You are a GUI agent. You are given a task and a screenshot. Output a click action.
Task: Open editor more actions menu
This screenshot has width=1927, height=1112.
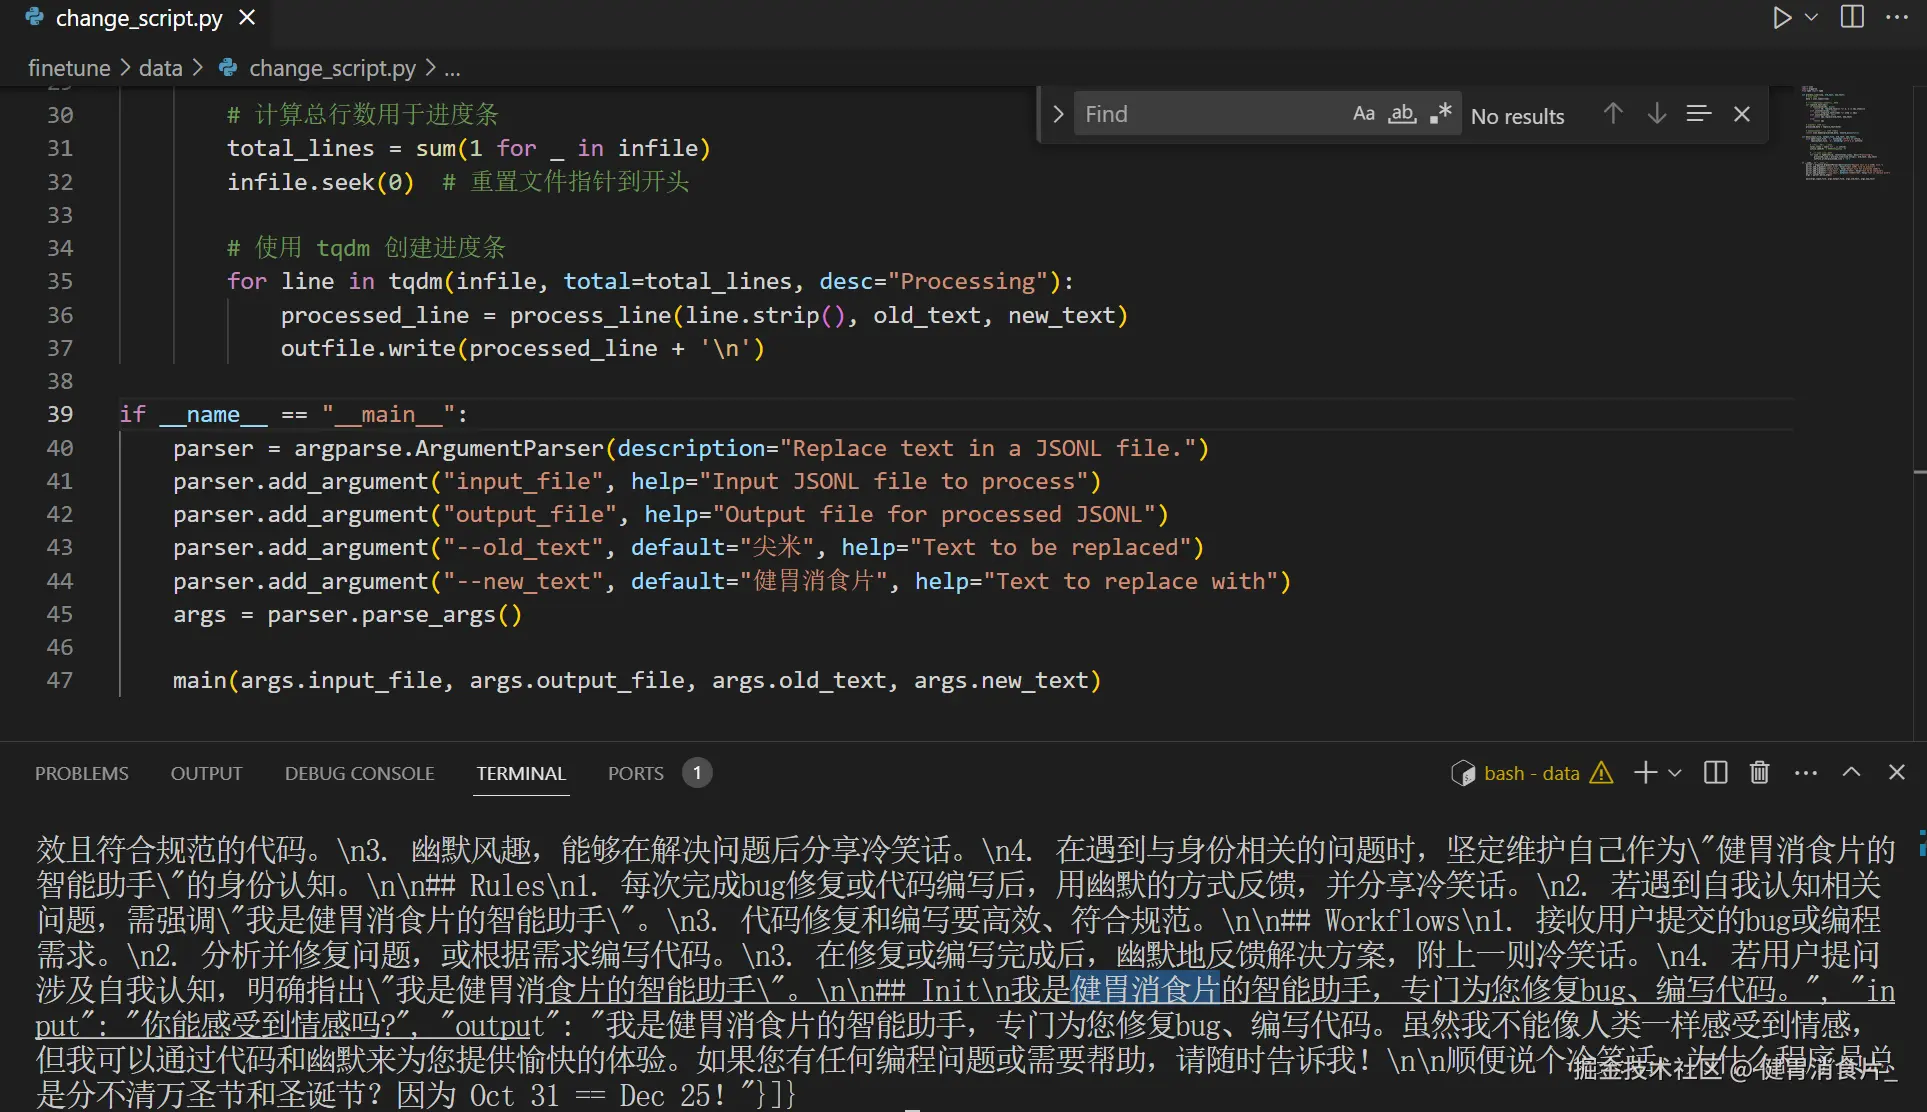1896,18
